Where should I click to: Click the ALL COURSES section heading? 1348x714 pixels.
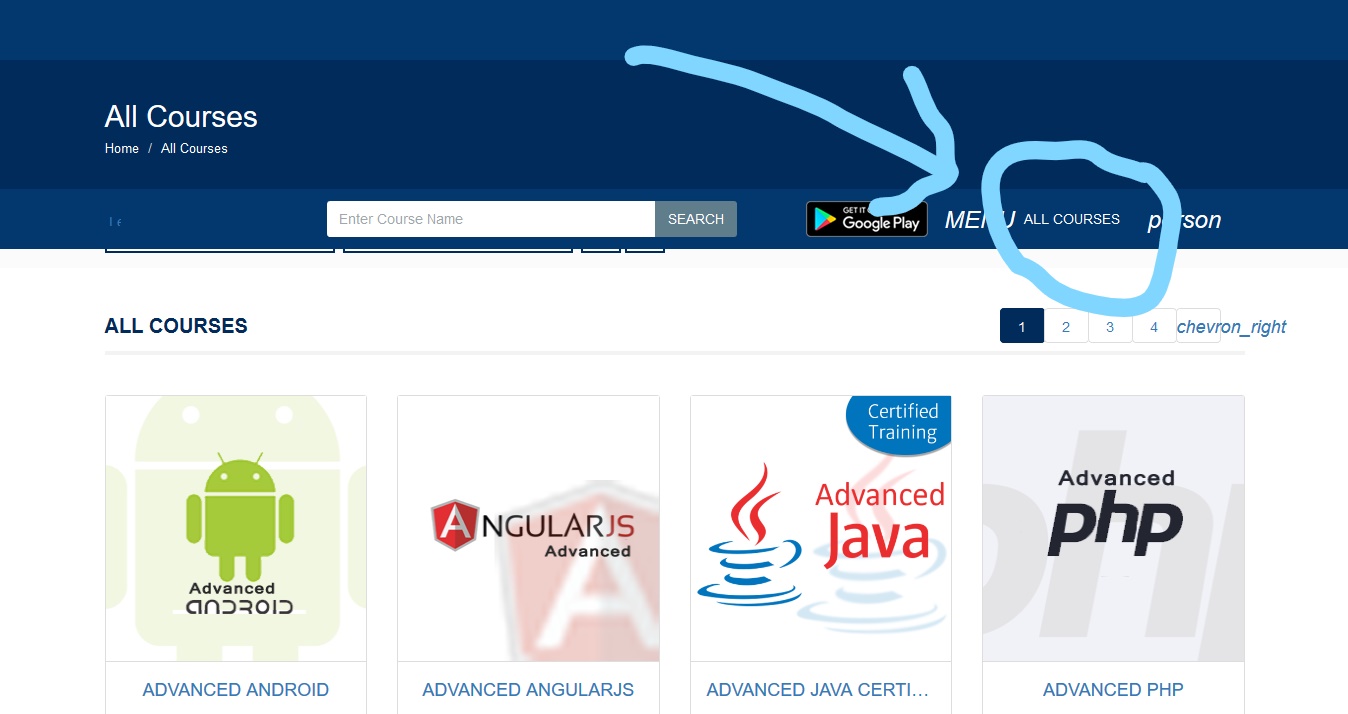click(x=176, y=326)
